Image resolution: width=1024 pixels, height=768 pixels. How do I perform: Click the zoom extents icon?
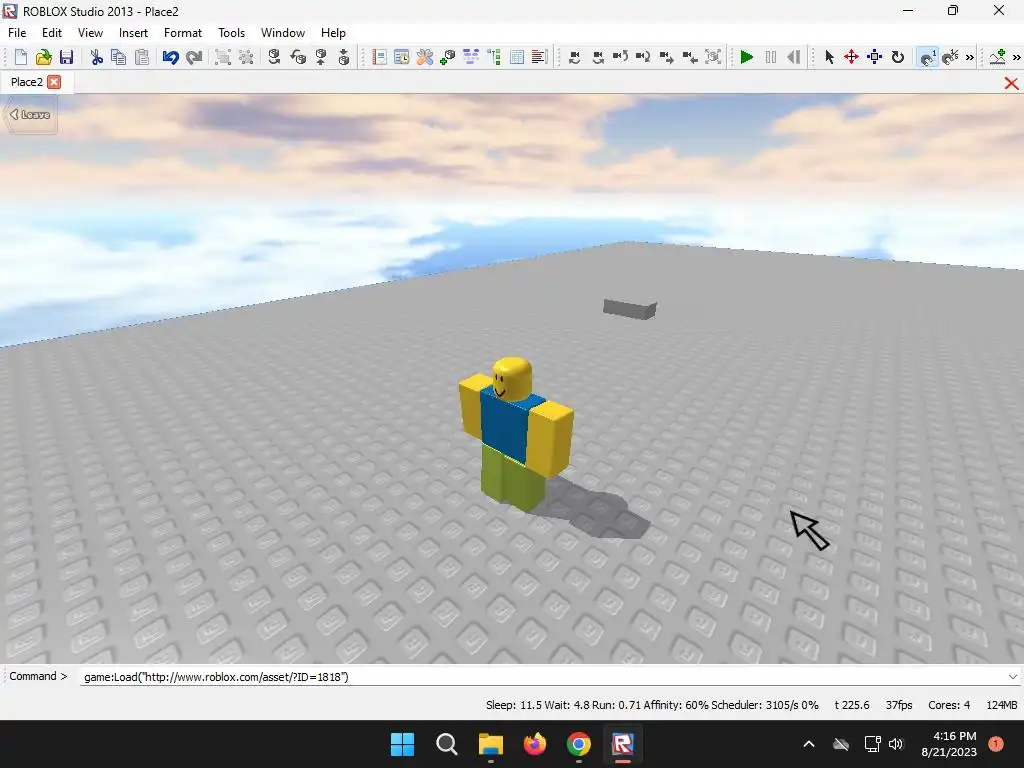tap(714, 57)
